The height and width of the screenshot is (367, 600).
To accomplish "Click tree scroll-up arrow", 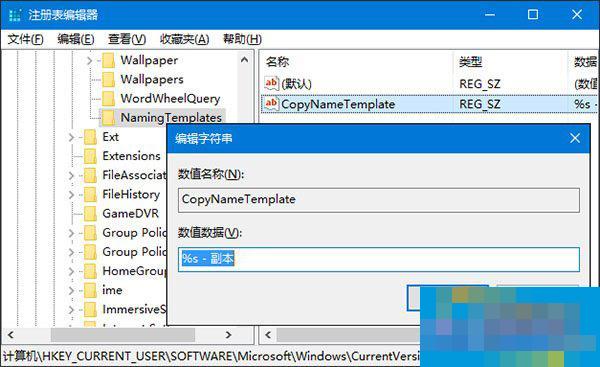I will [x=245, y=60].
